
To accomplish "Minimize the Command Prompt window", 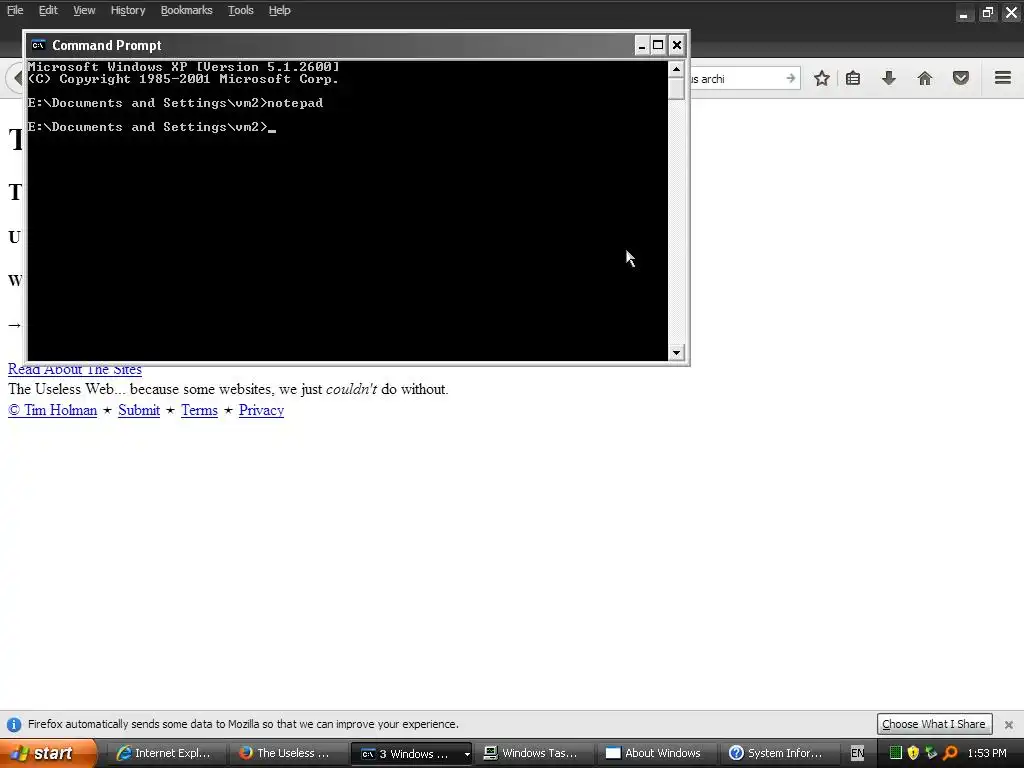I will 641,45.
